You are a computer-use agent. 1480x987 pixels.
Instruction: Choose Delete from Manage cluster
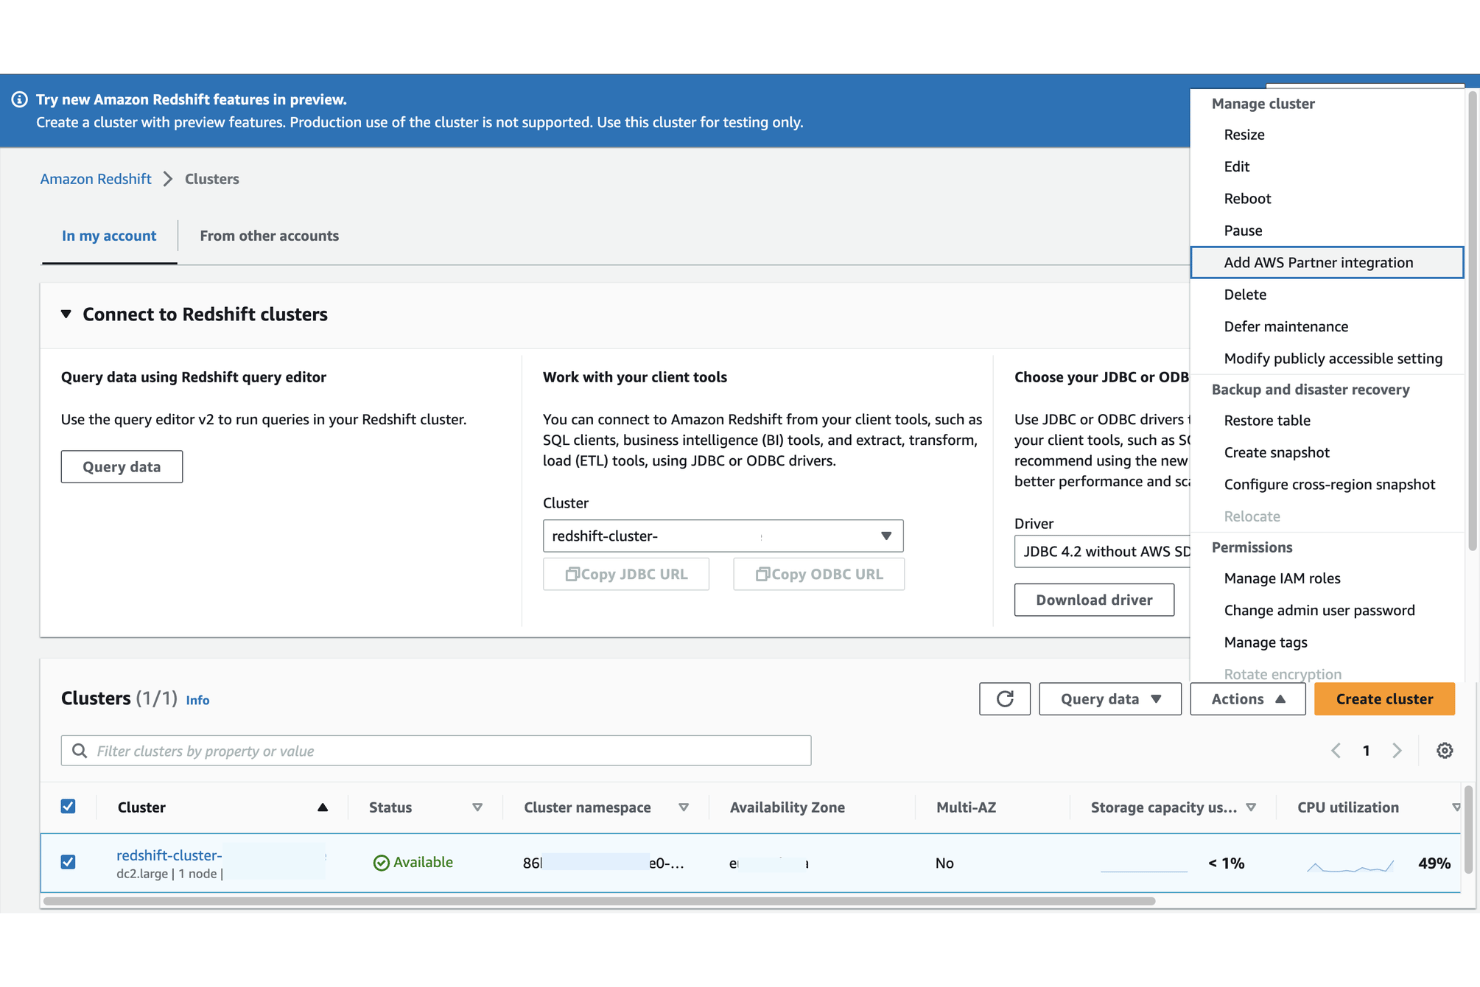[1327, 295]
